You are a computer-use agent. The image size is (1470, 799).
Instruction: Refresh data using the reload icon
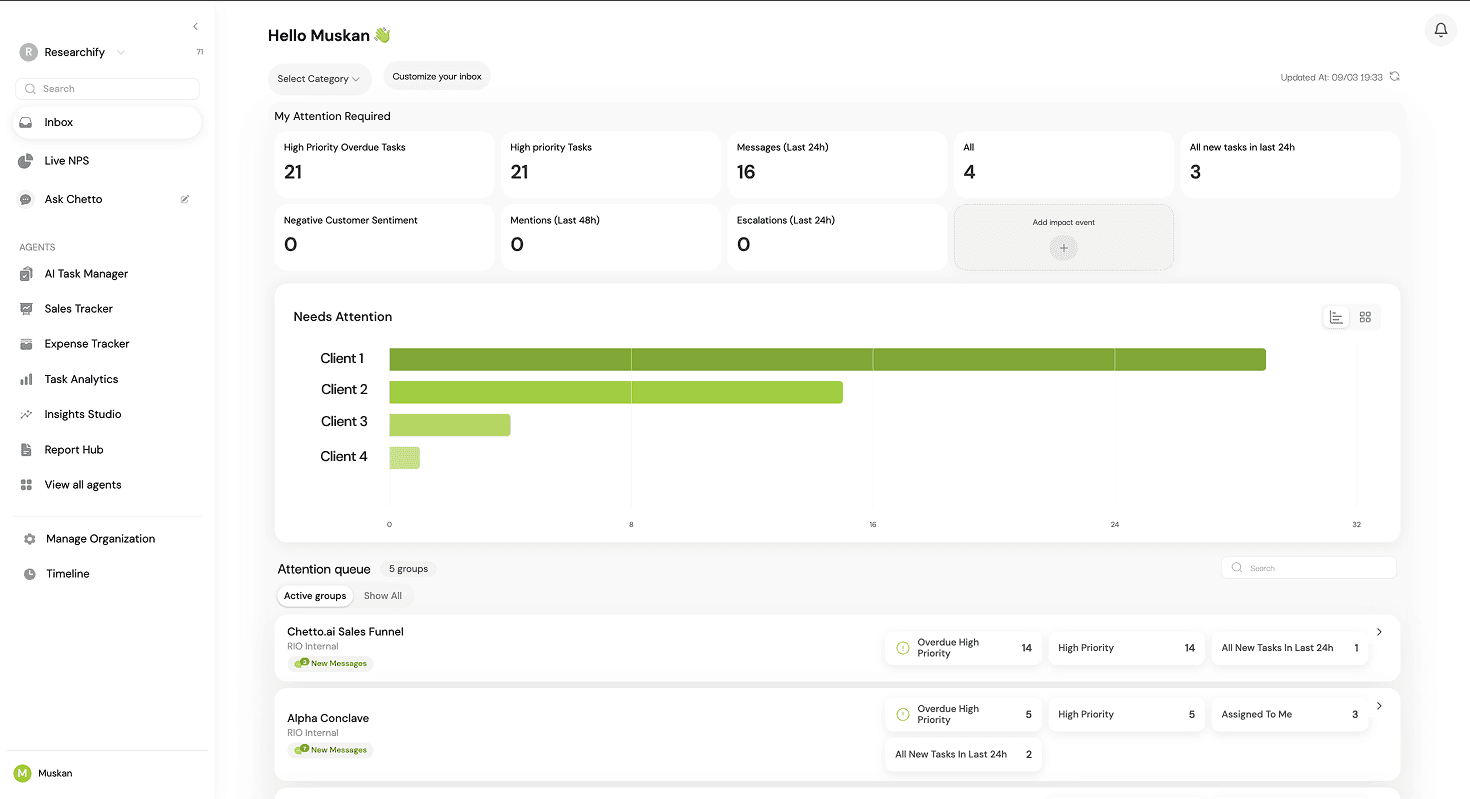1395,76
